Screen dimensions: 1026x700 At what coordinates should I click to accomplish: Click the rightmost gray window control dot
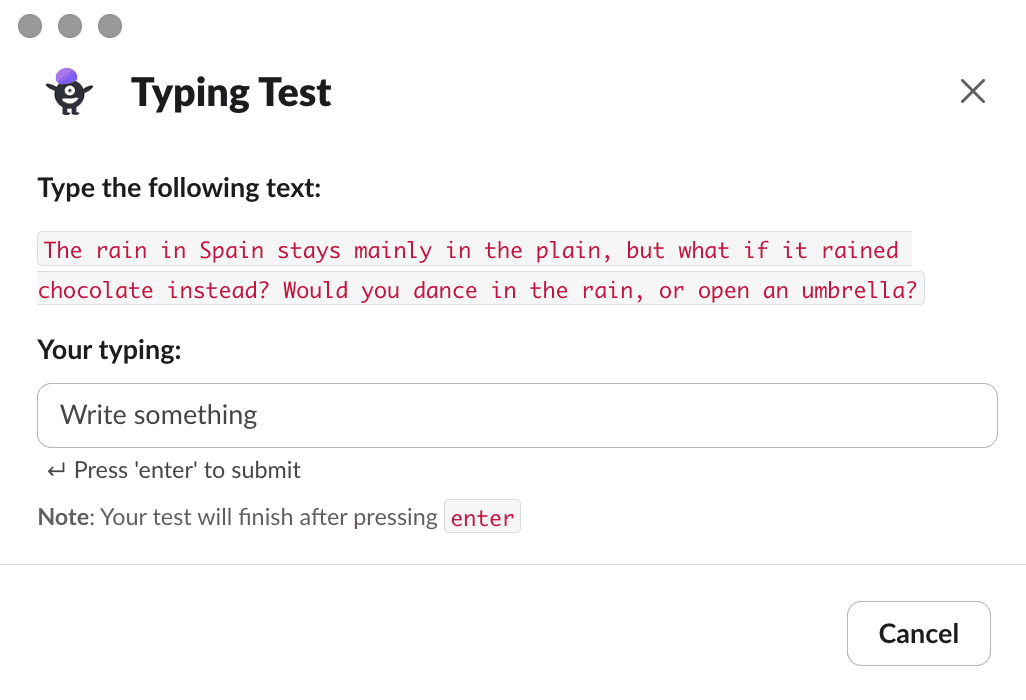[110, 26]
